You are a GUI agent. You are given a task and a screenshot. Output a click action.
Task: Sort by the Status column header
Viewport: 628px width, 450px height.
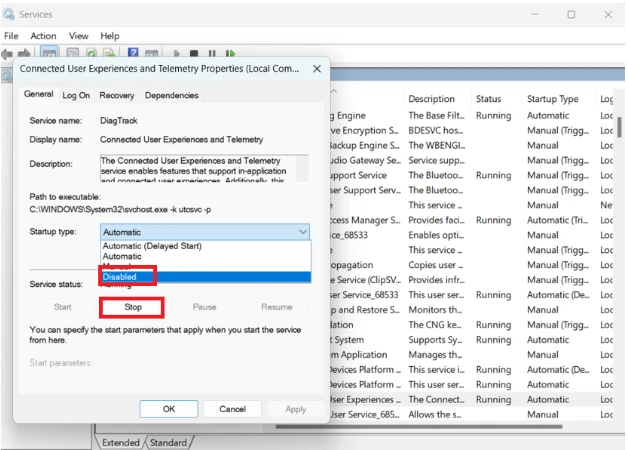point(488,98)
